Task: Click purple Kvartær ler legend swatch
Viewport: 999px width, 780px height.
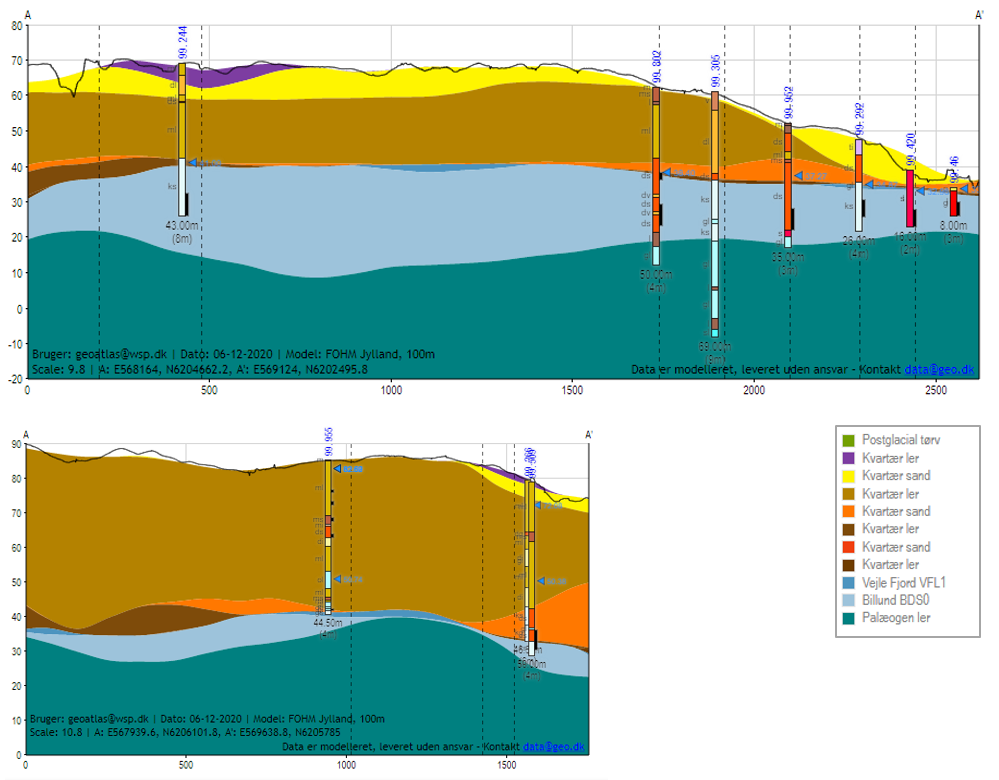Action: [x=848, y=458]
